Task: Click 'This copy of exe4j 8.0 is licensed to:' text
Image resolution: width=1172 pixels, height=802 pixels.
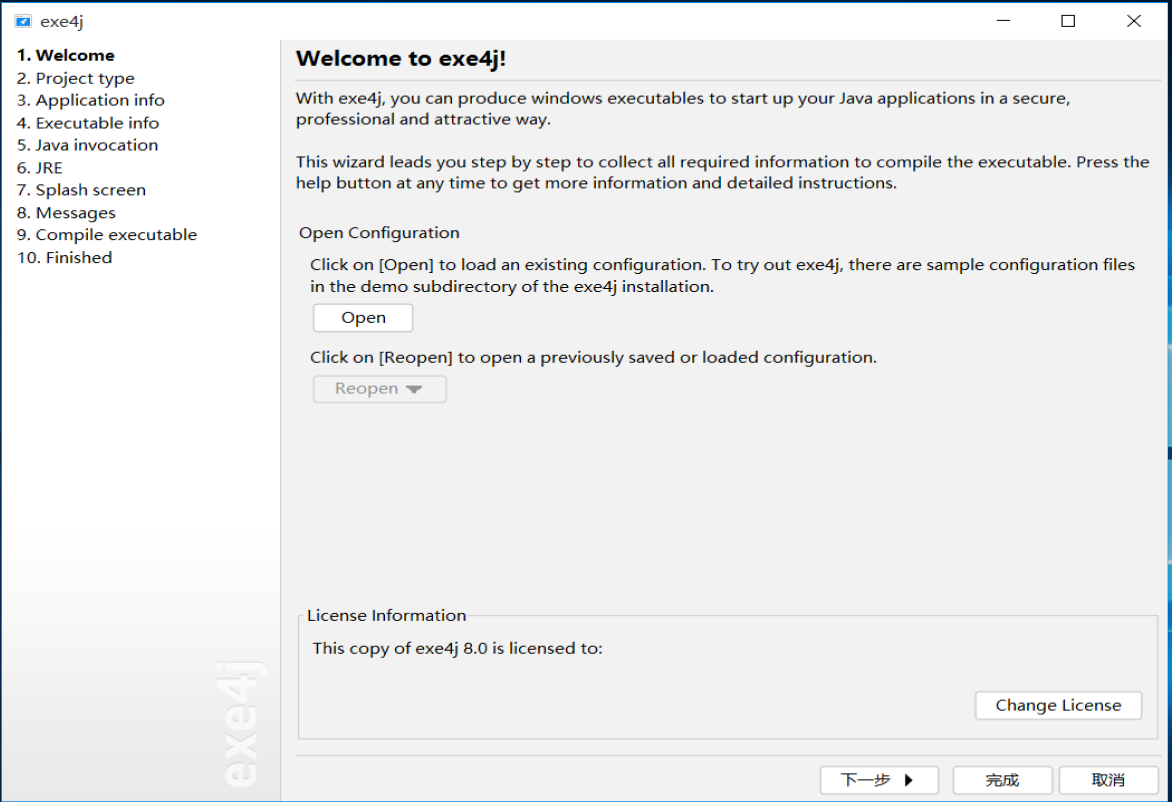Action: [457, 649]
